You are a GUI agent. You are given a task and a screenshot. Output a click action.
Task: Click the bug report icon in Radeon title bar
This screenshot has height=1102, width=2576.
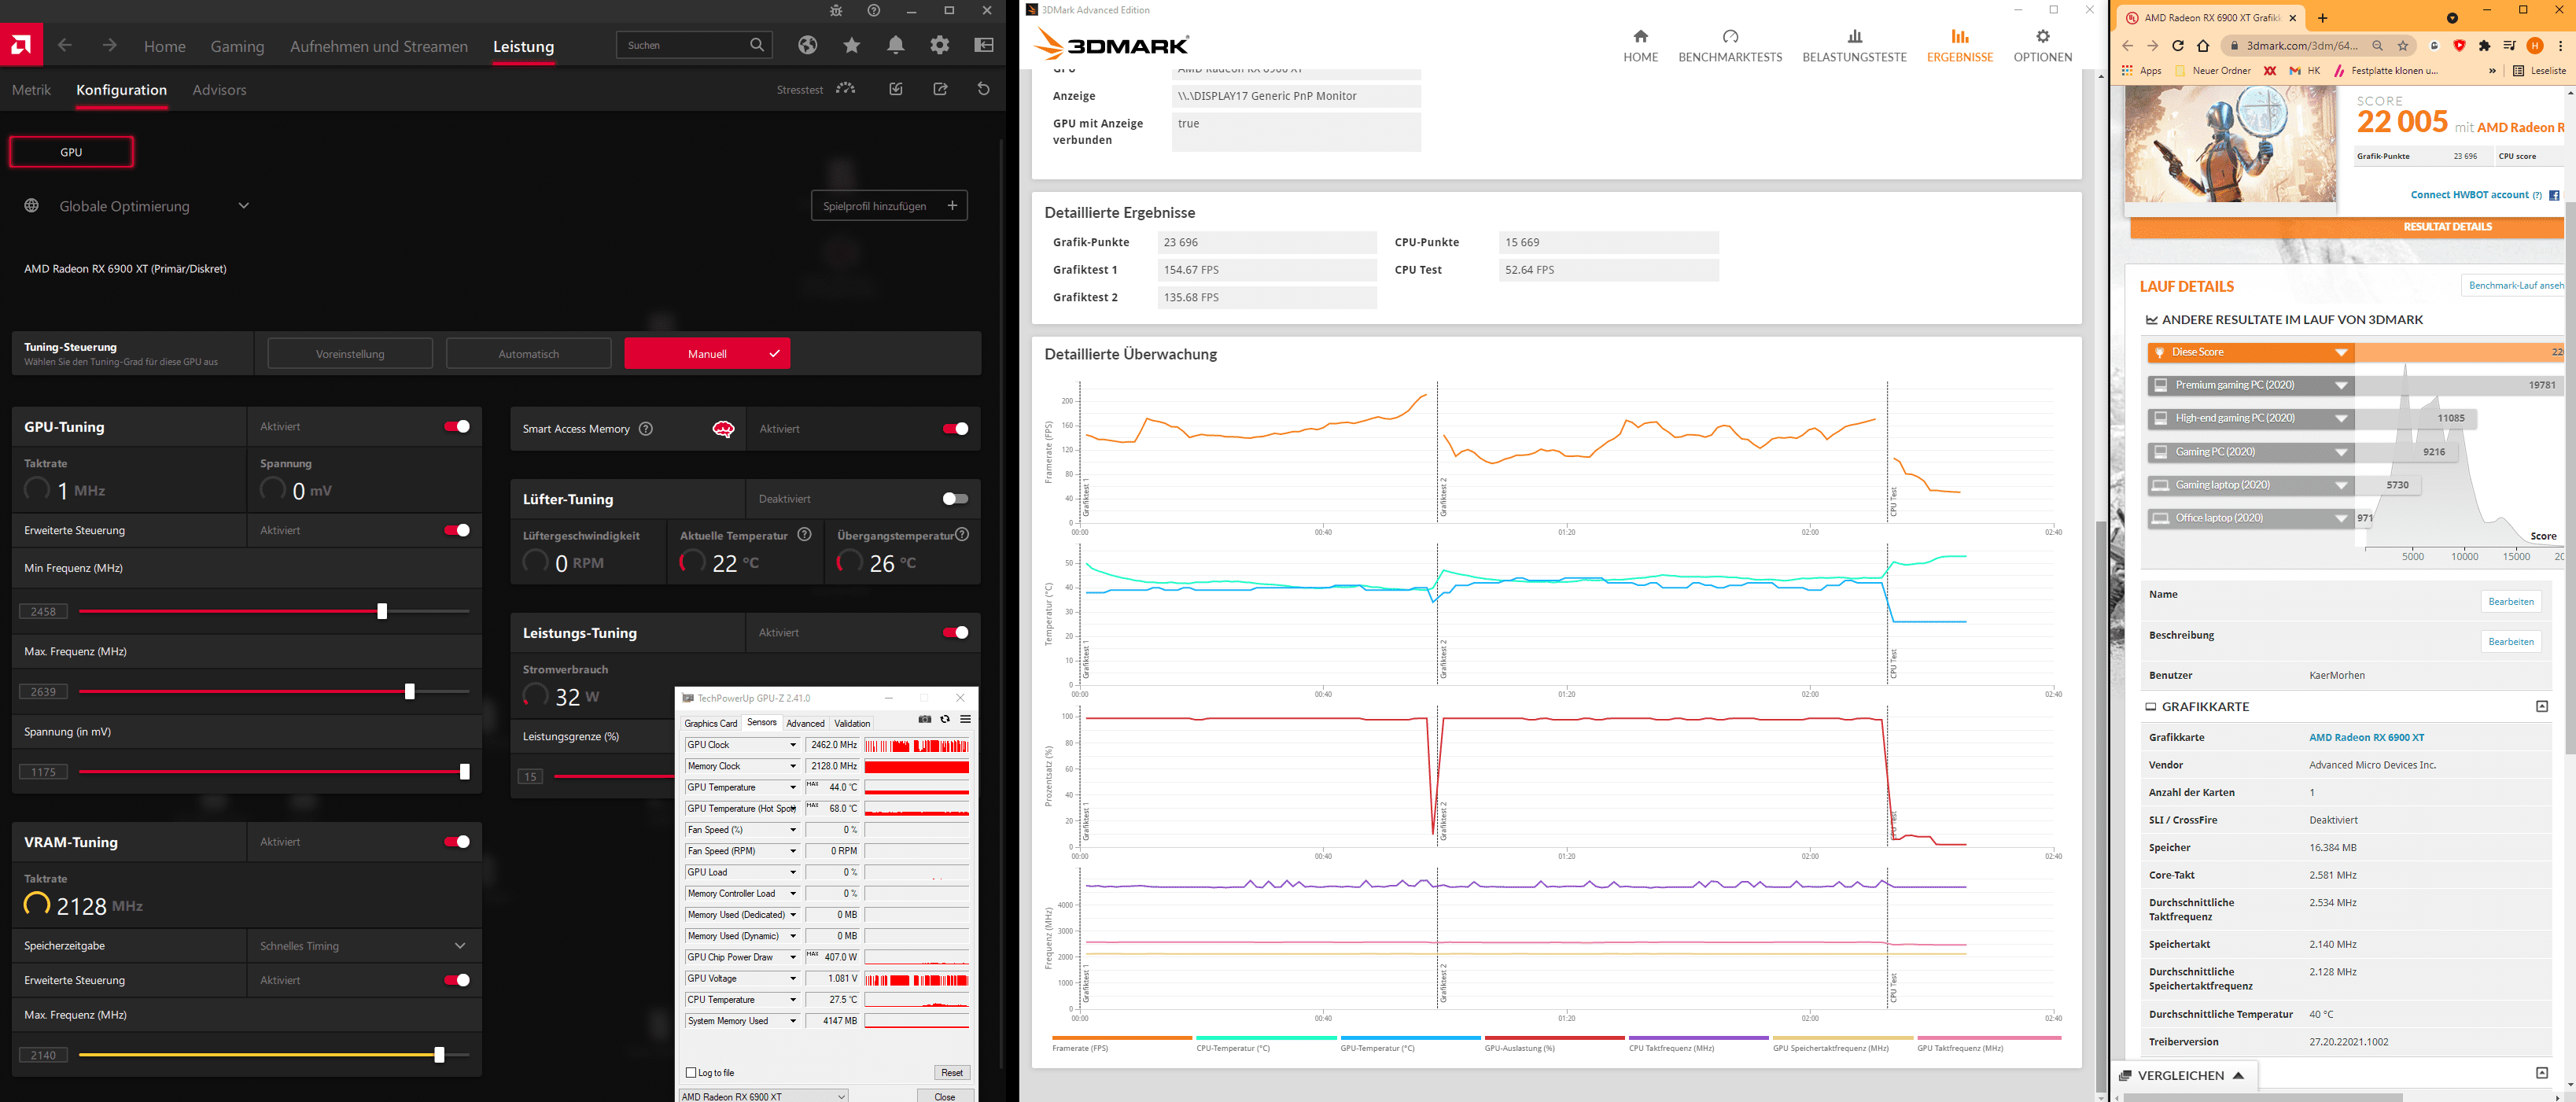(836, 11)
